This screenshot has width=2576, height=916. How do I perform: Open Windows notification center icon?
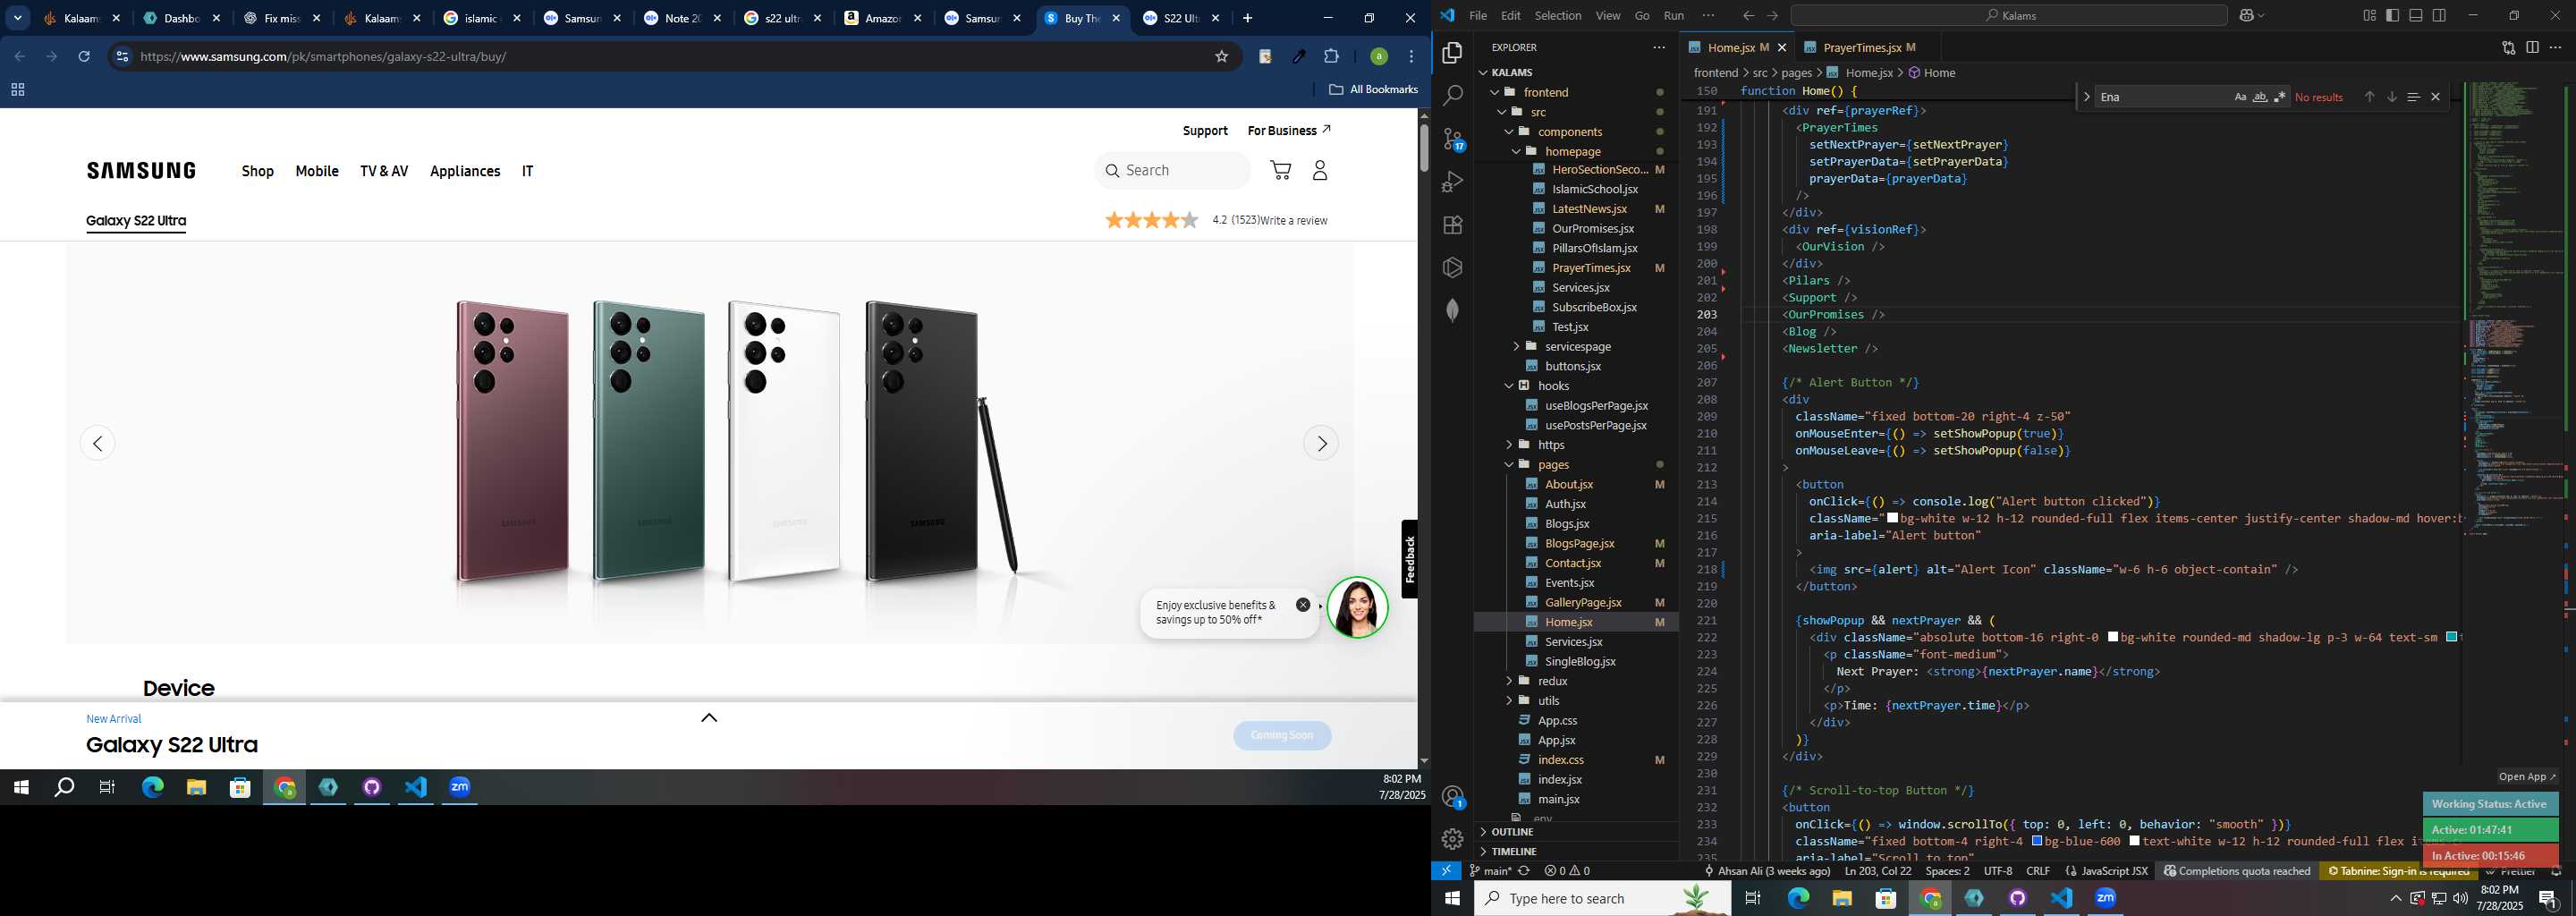[2549, 898]
